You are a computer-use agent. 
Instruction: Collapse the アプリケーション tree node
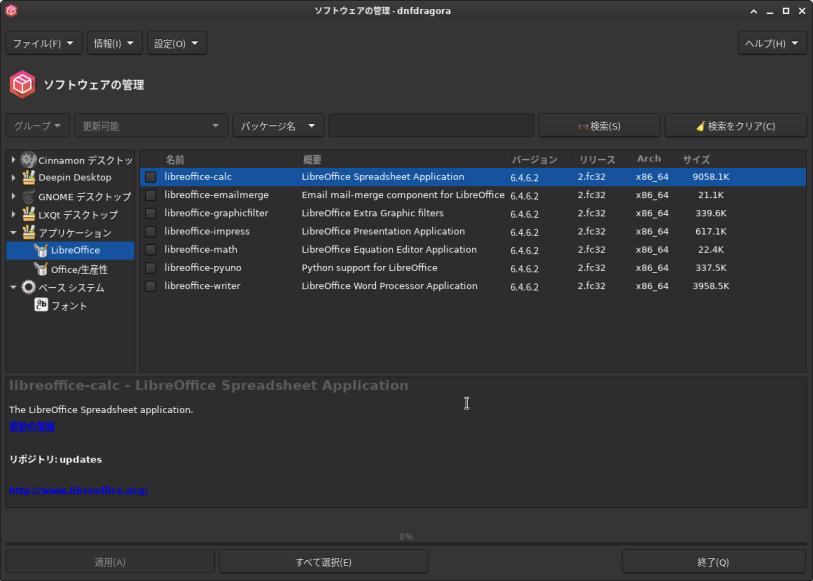13,233
